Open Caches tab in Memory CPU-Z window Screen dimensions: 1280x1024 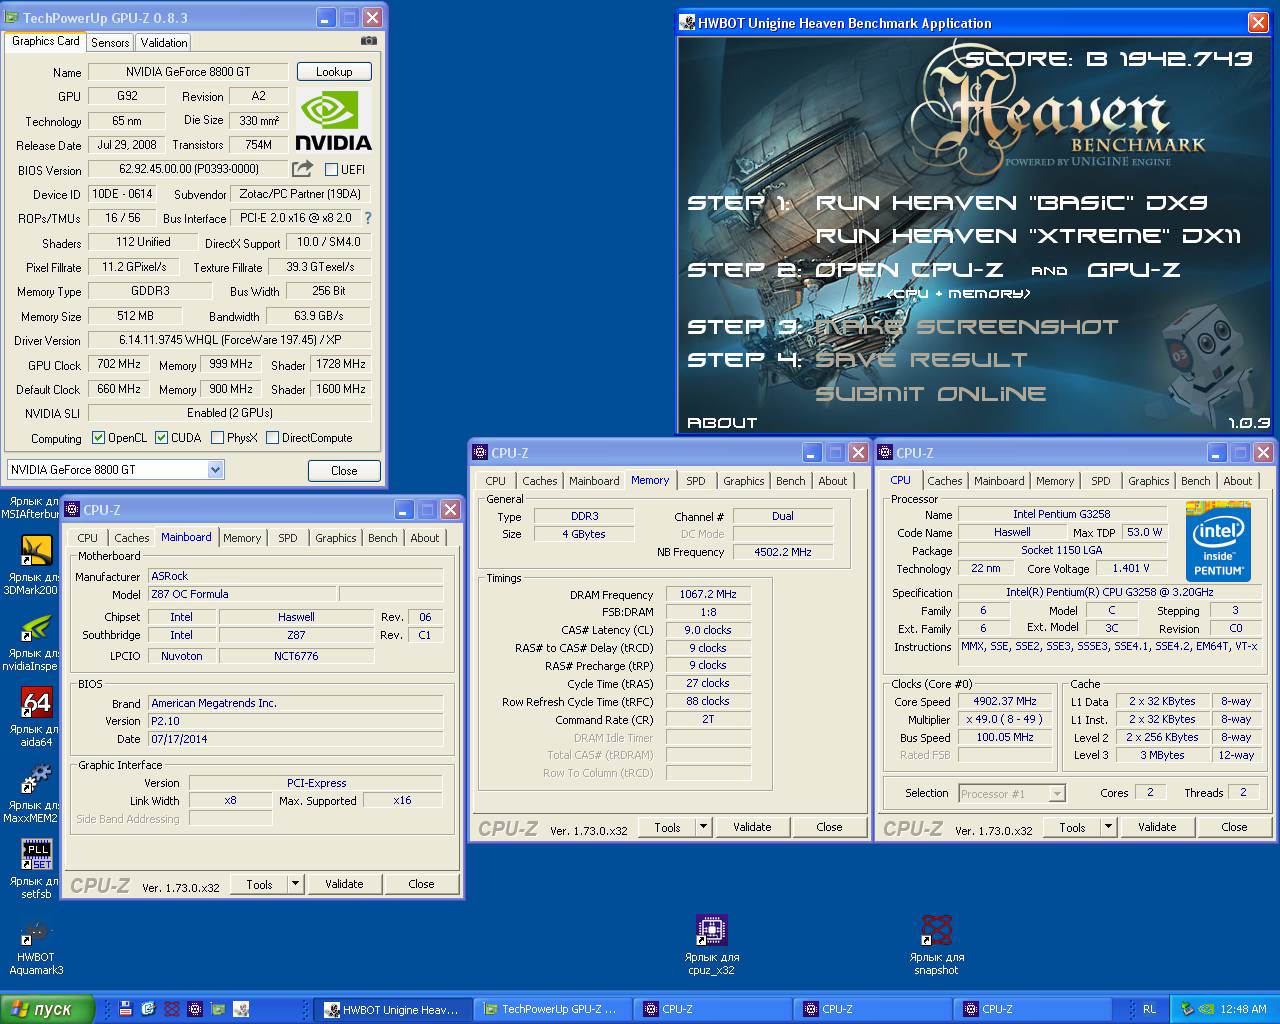[x=540, y=481]
